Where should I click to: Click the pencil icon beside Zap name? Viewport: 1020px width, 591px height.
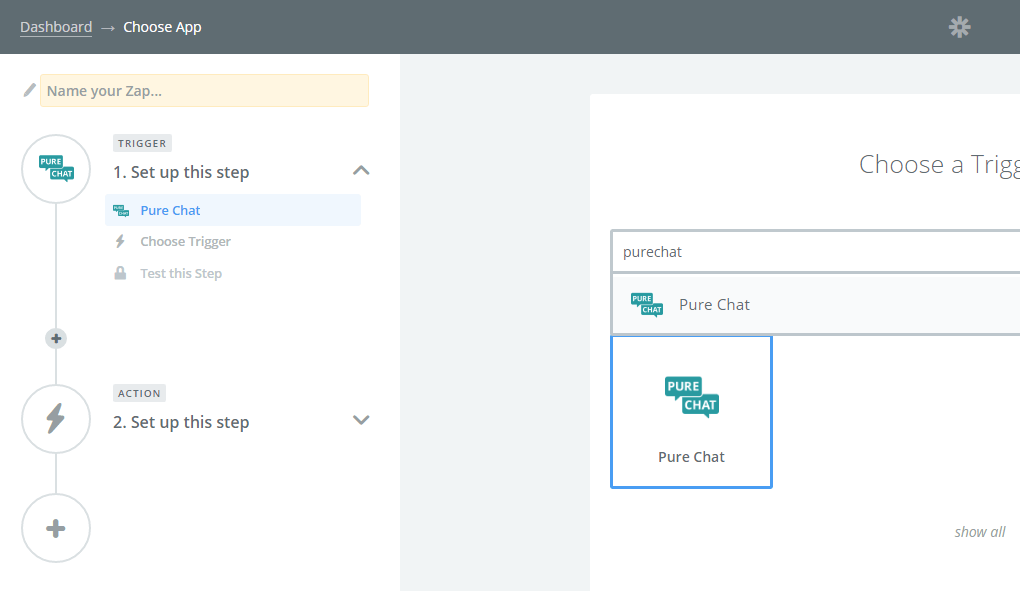[29, 90]
